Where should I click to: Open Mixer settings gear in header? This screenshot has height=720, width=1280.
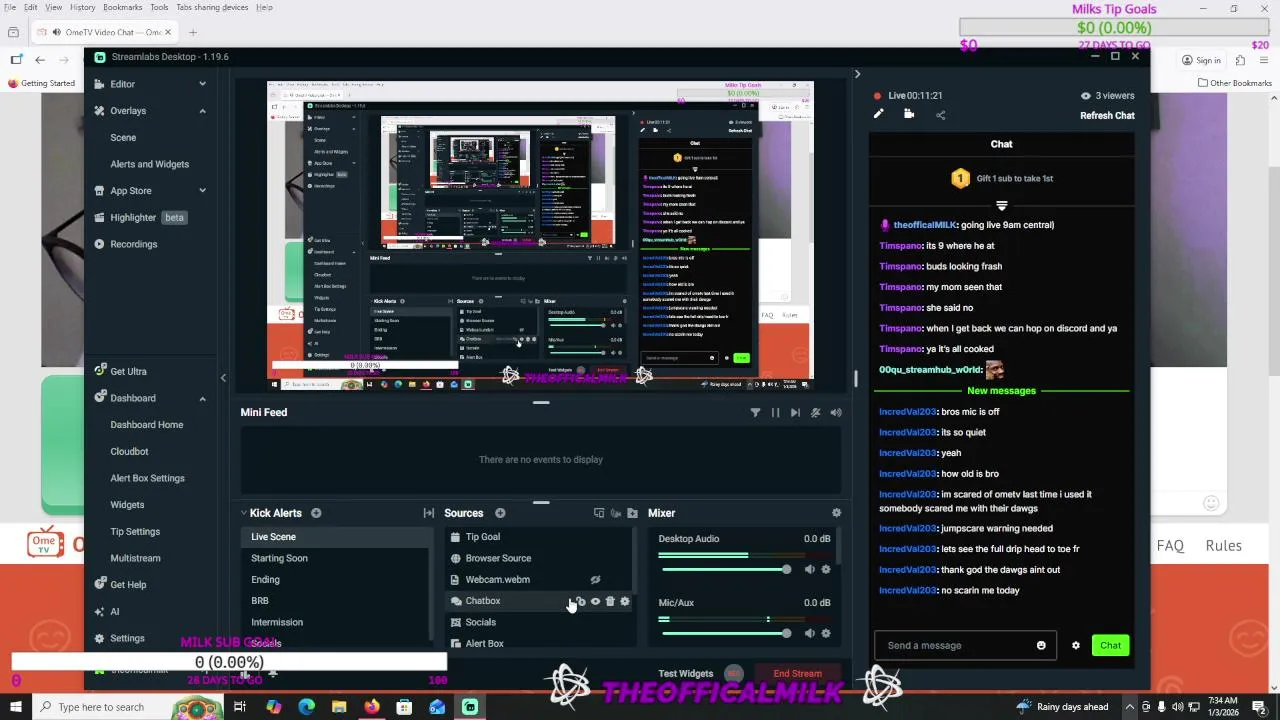(836, 513)
